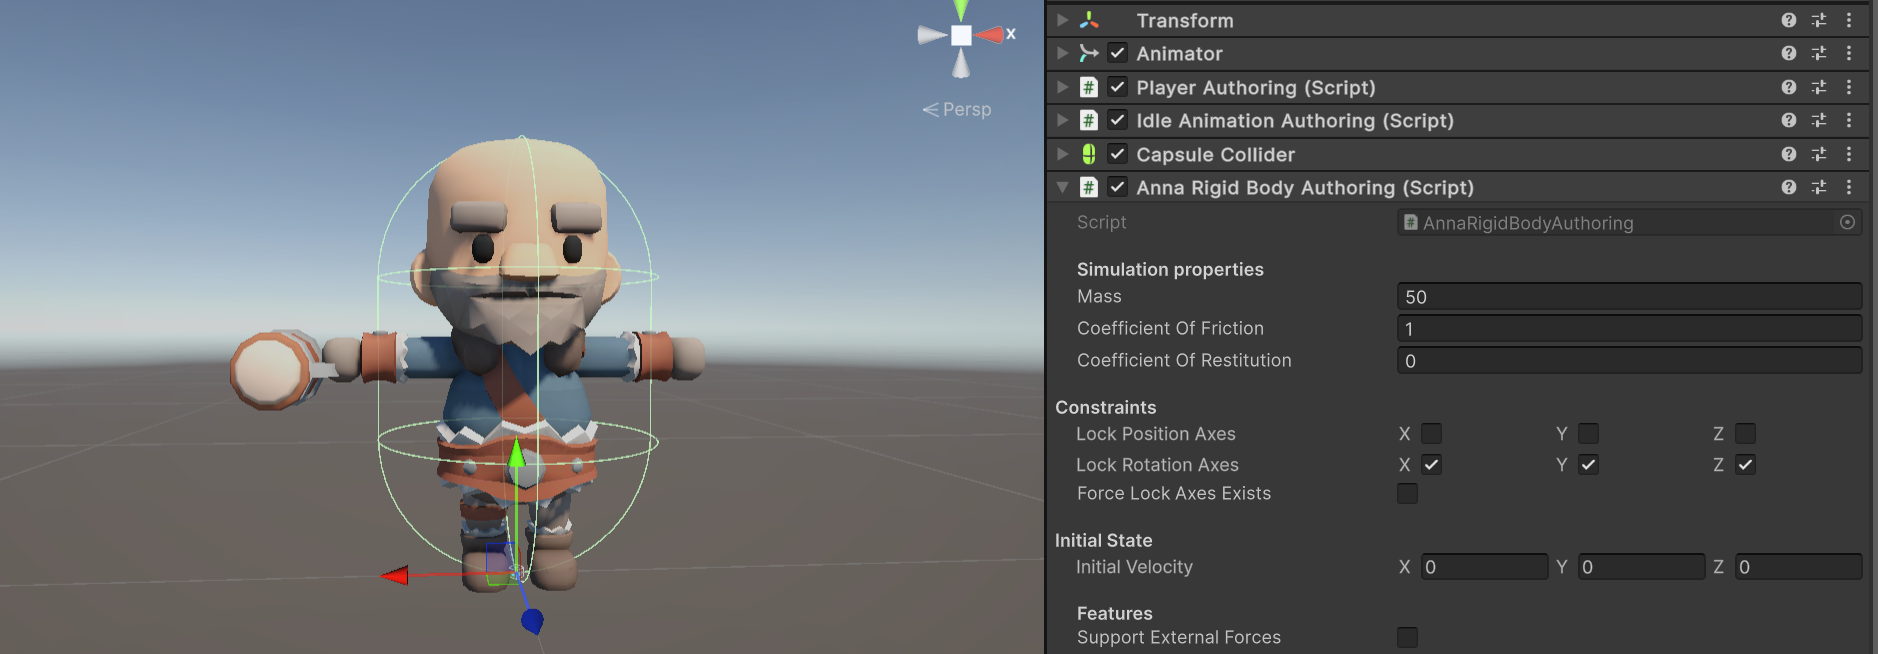Open help for Anna Rigid Body Authoring
Screen dimensions: 1878x654
tap(1789, 187)
